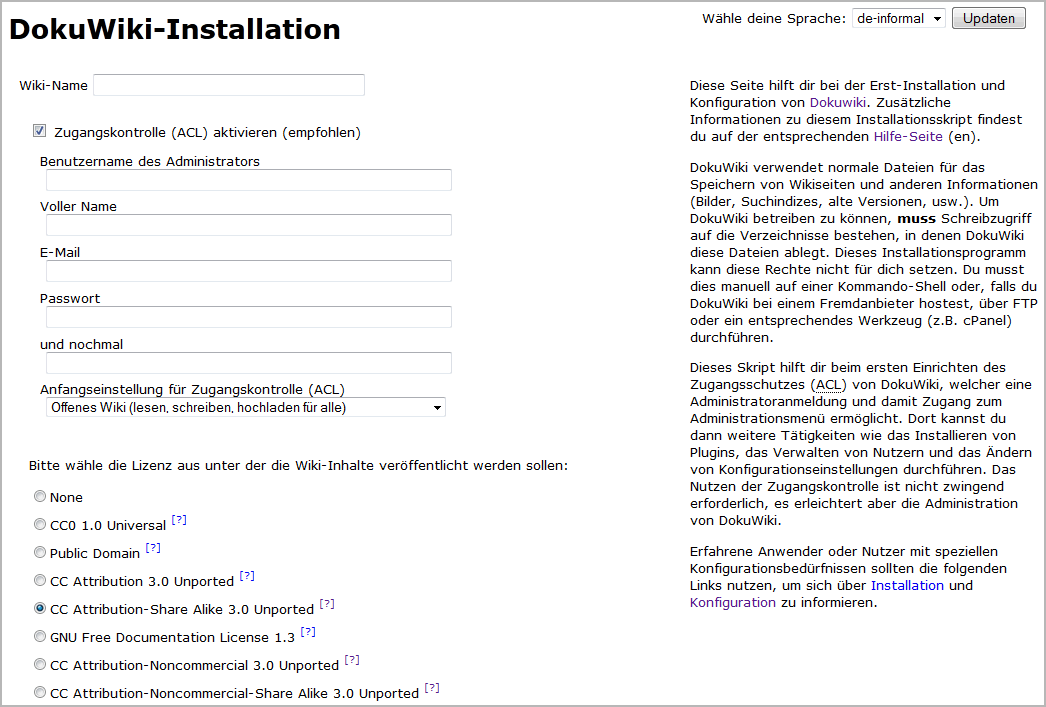Select the CC0 1.0 Universal license

[40, 524]
